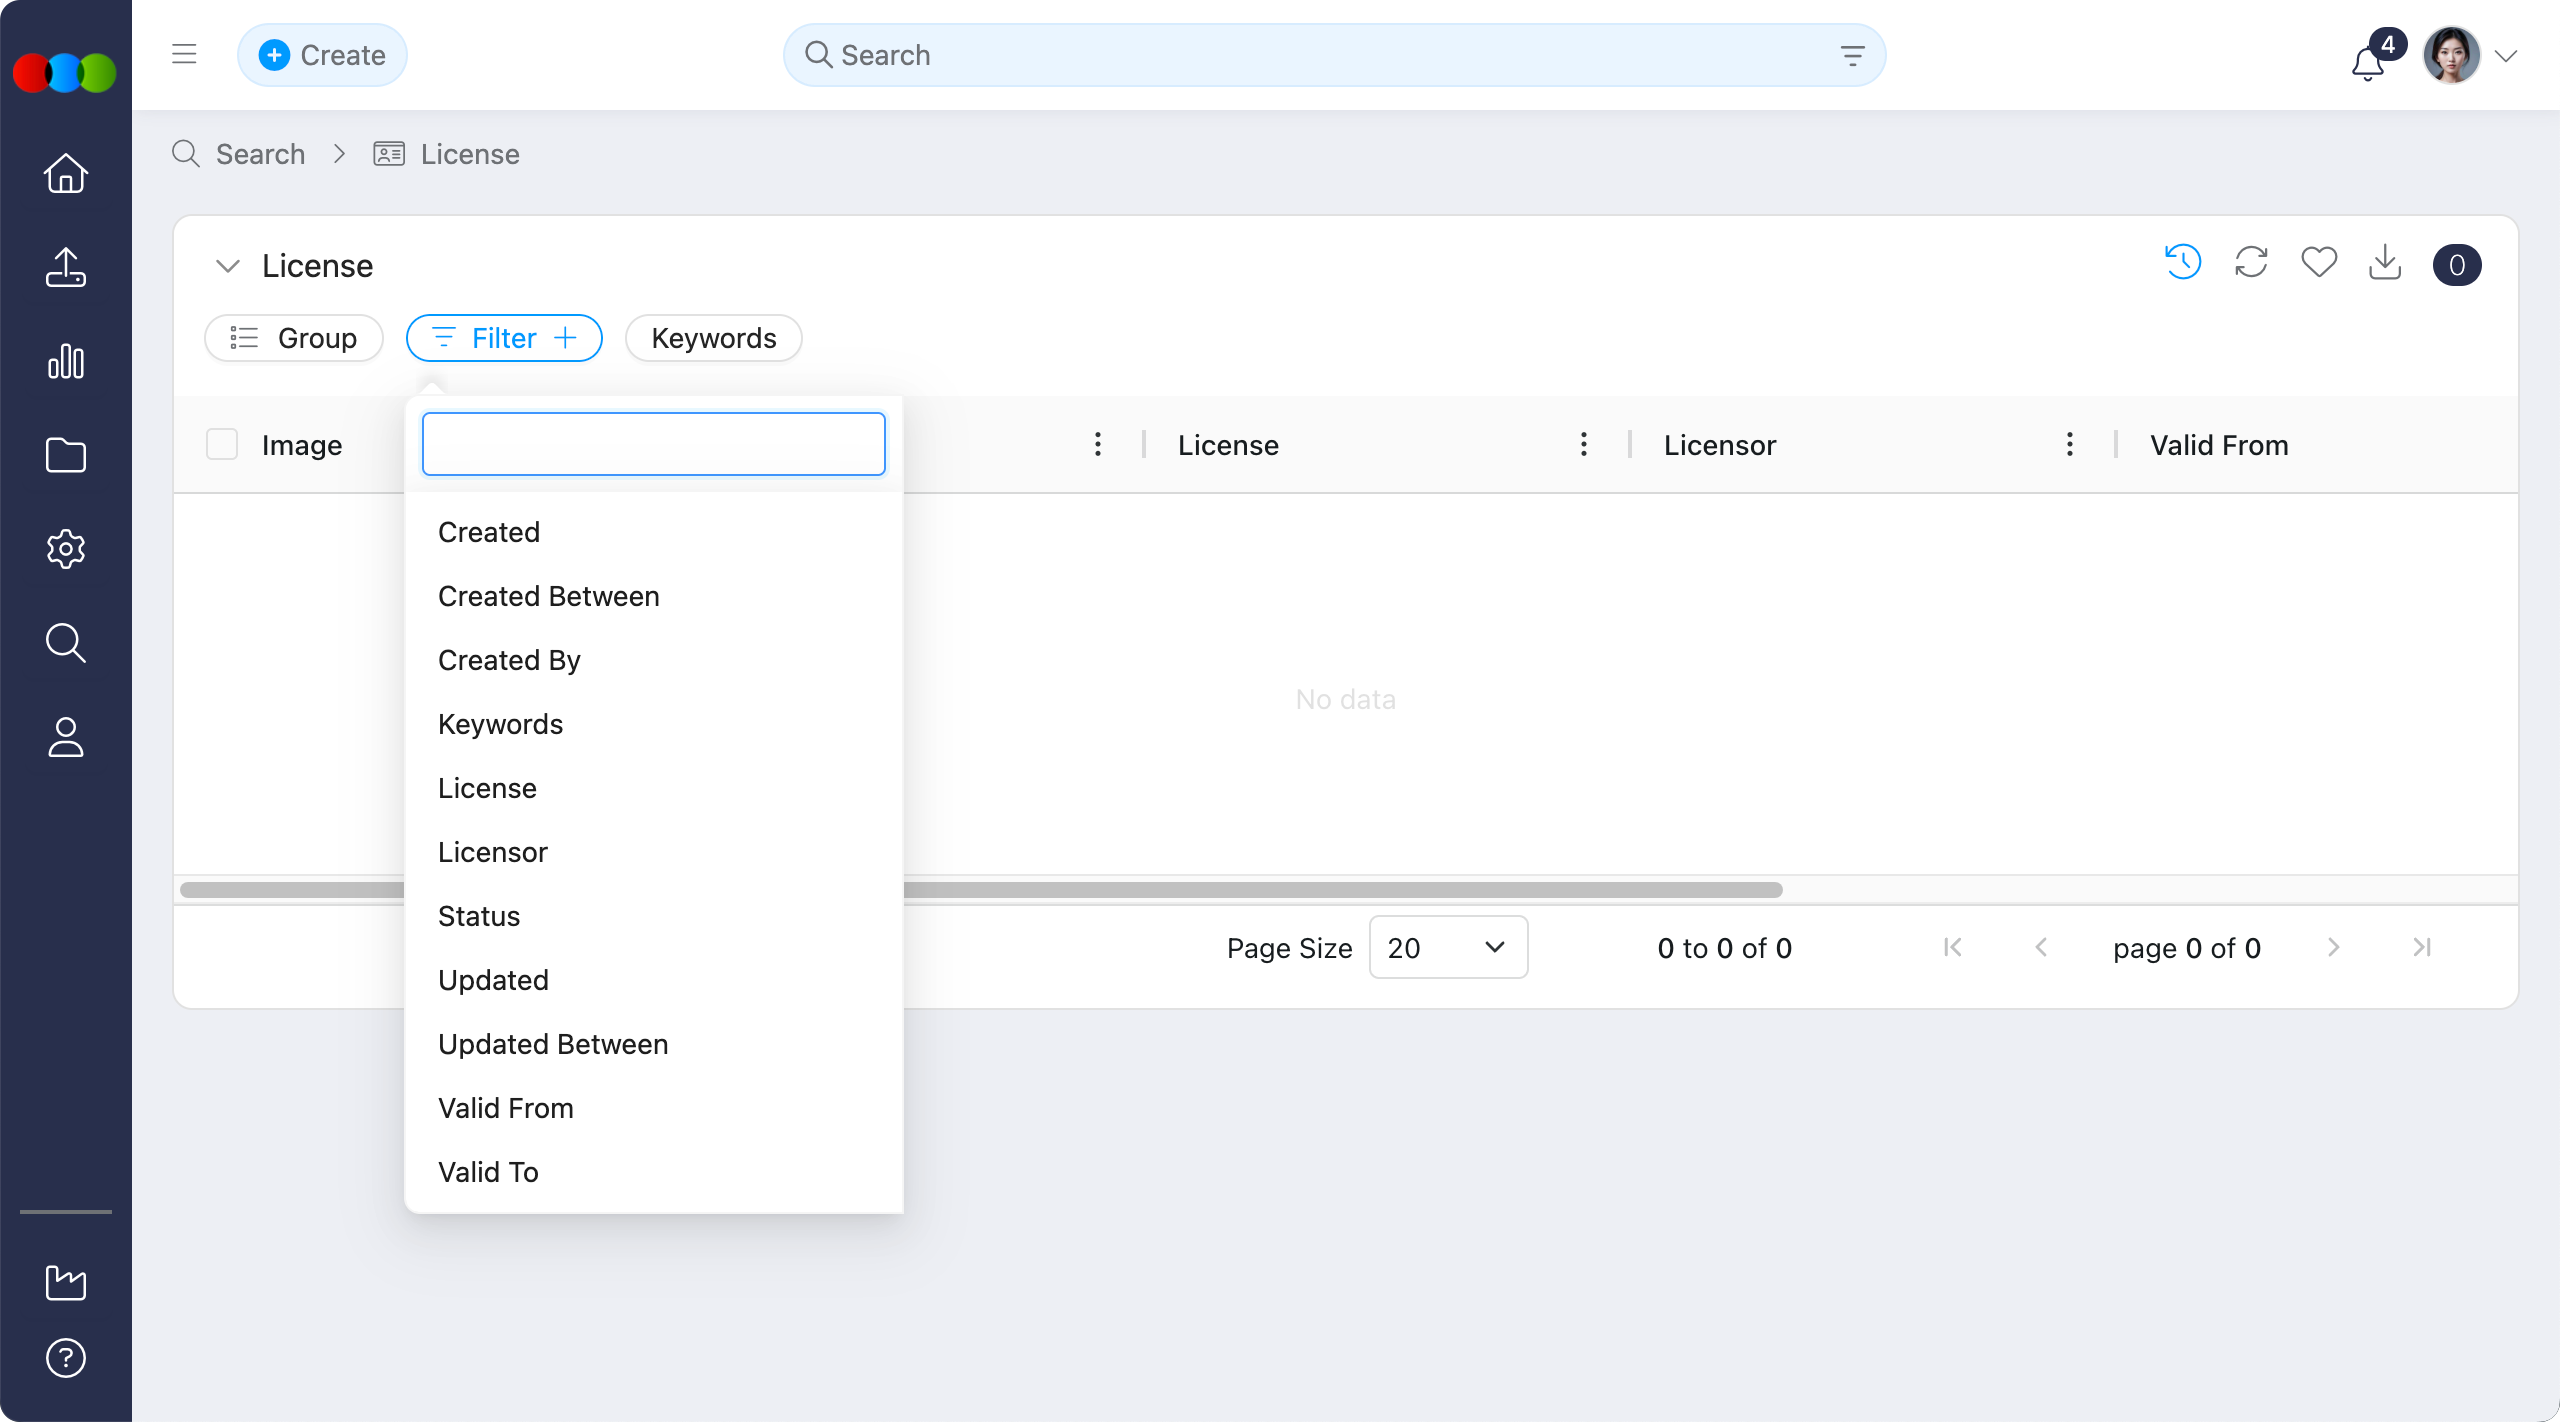
Task: Pick Valid To filter option
Action: 488,1172
